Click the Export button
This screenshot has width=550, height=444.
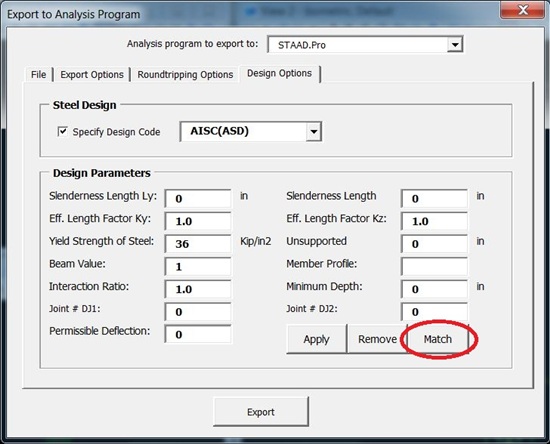tap(261, 412)
